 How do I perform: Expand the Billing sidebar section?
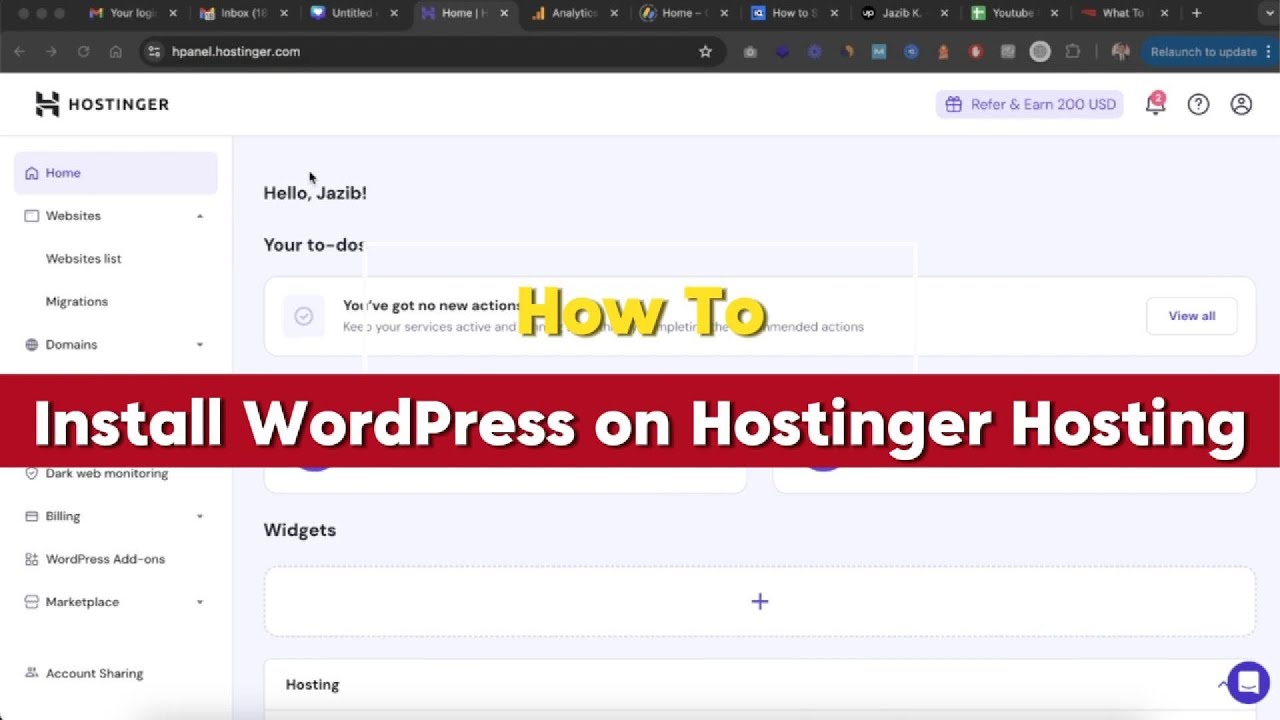pyautogui.click(x=200, y=517)
